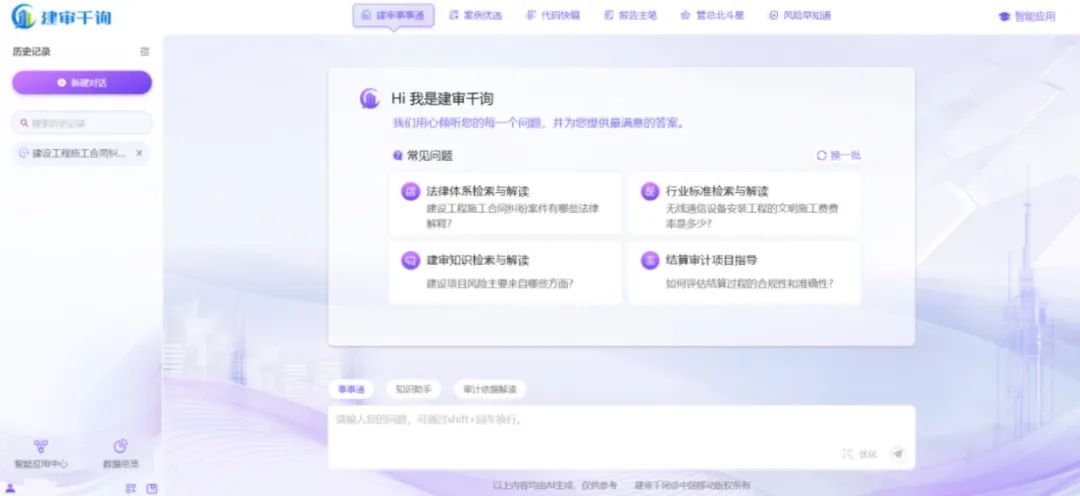This screenshot has width=1080, height=496.
Task: Switch to the 报告主笔 tab
Action: point(631,16)
